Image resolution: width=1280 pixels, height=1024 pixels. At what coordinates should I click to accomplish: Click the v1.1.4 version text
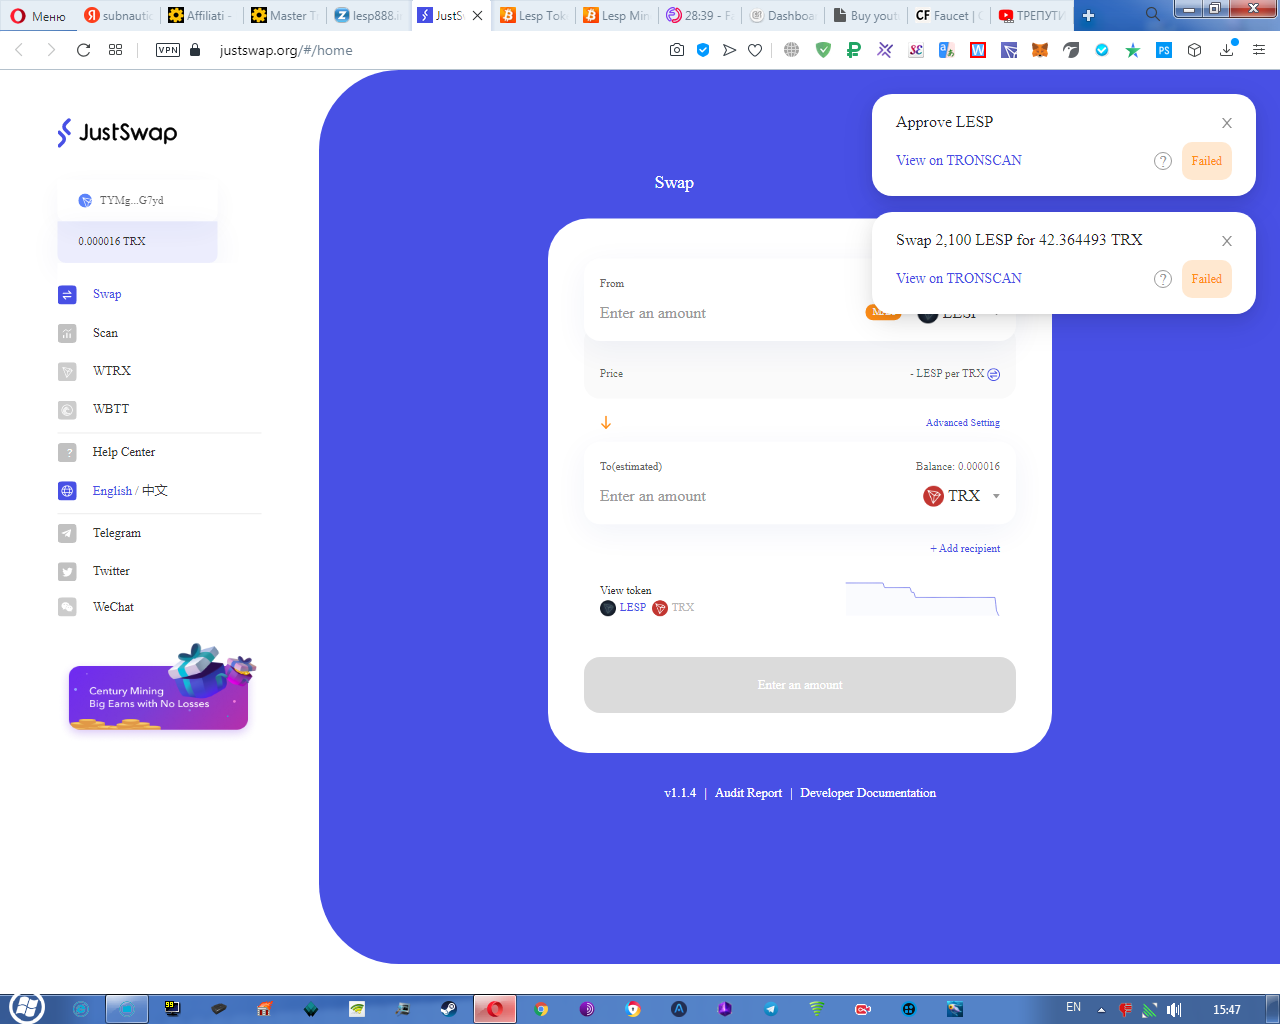(x=680, y=793)
